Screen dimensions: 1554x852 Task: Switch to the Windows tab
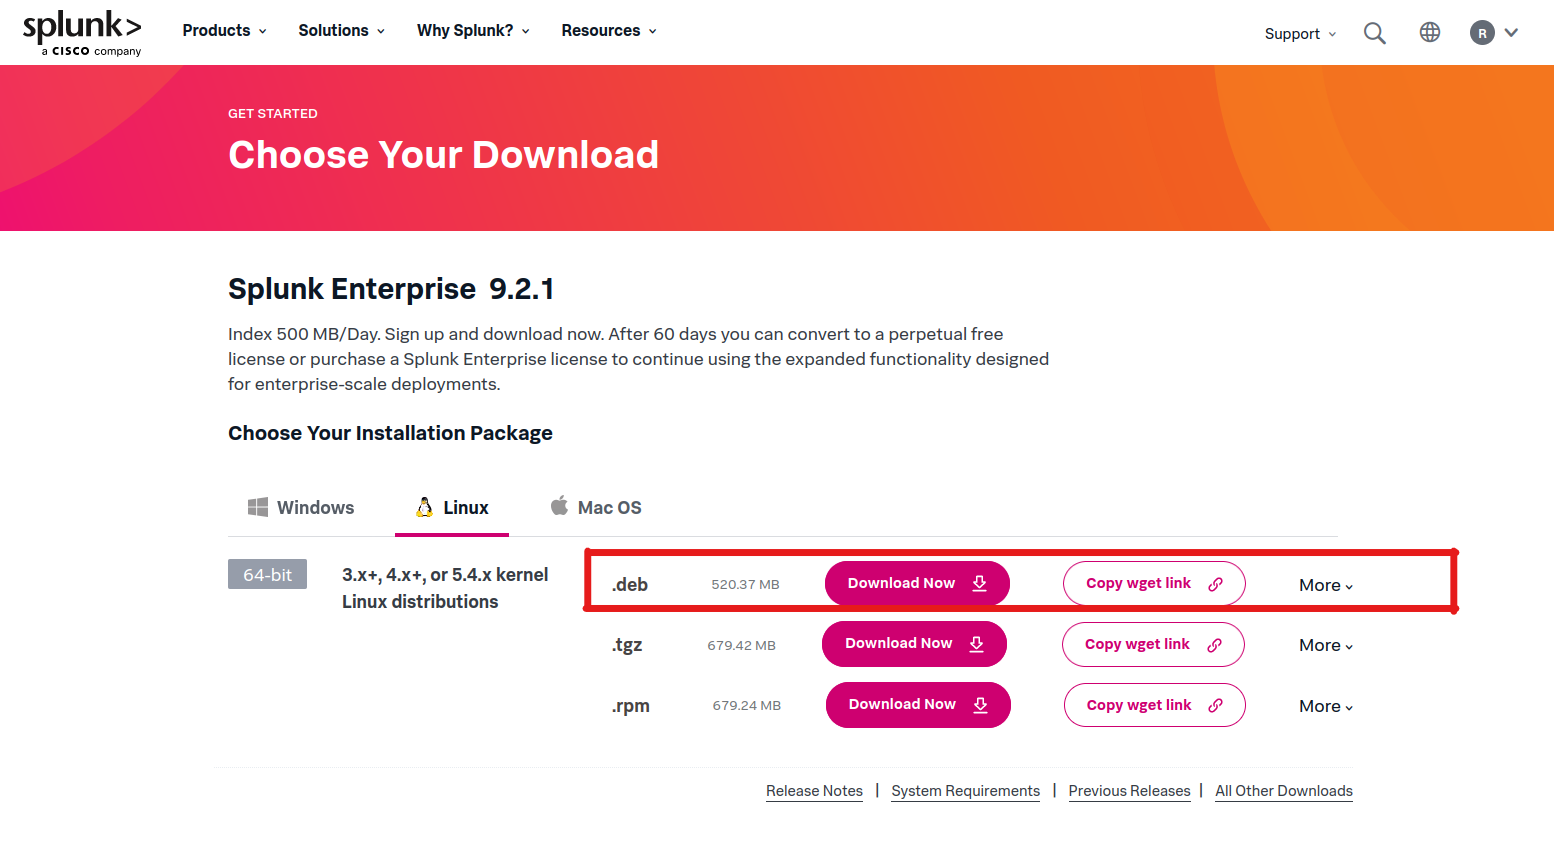click(x=301, y=507)
